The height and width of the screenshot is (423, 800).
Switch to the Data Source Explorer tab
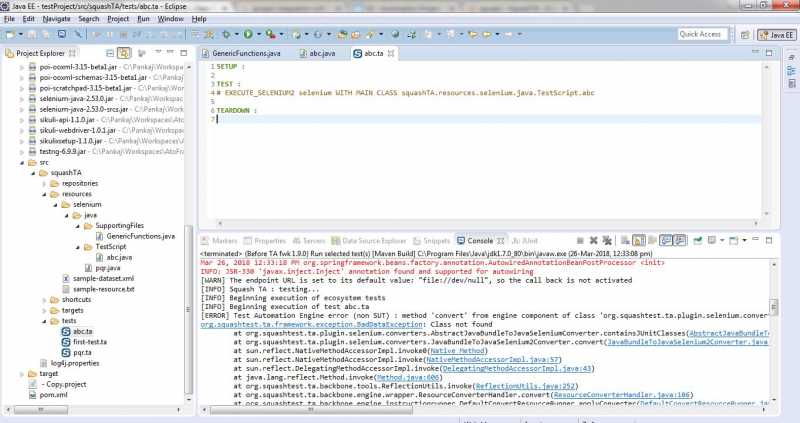(374, 241)
